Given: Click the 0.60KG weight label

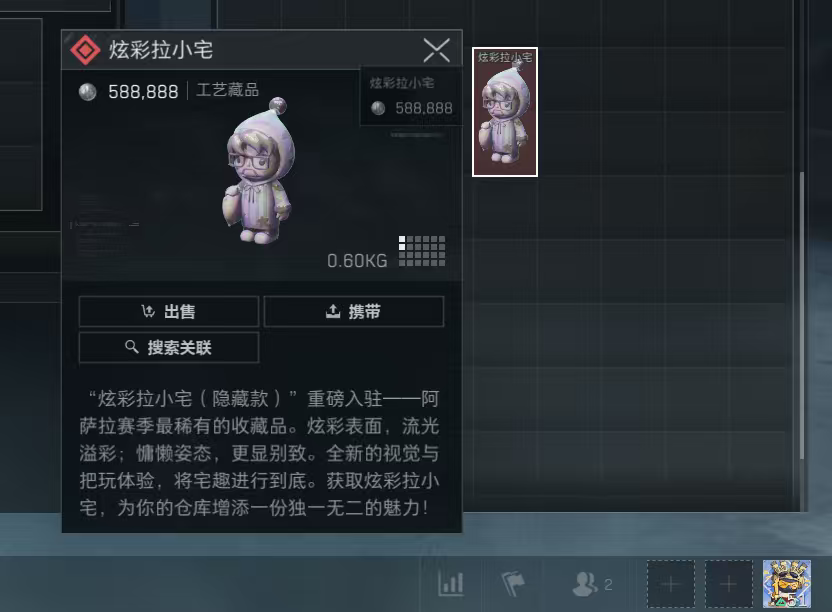Looking at the screenshot, I should tap(357, 261).
